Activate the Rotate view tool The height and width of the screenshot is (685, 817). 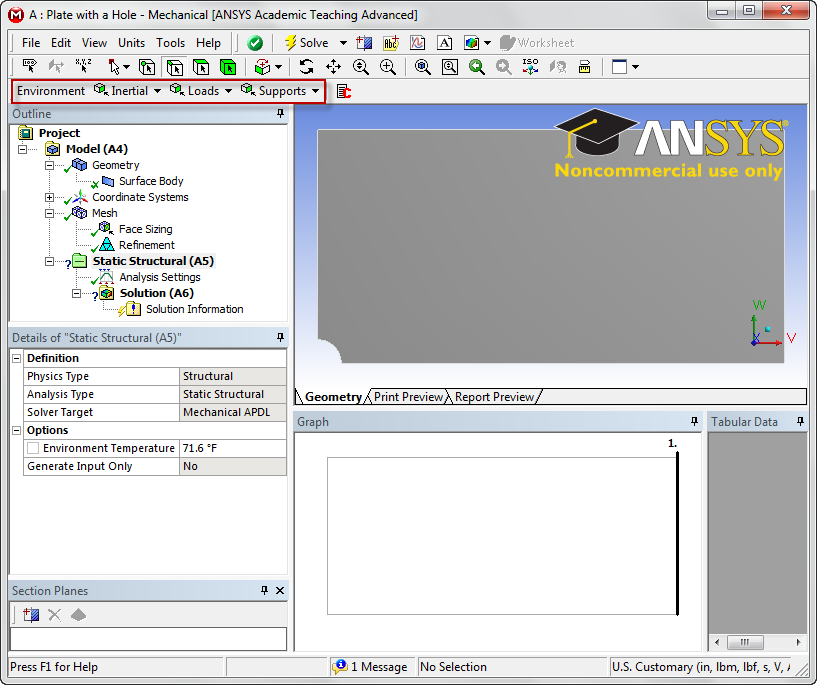(306, 67)
